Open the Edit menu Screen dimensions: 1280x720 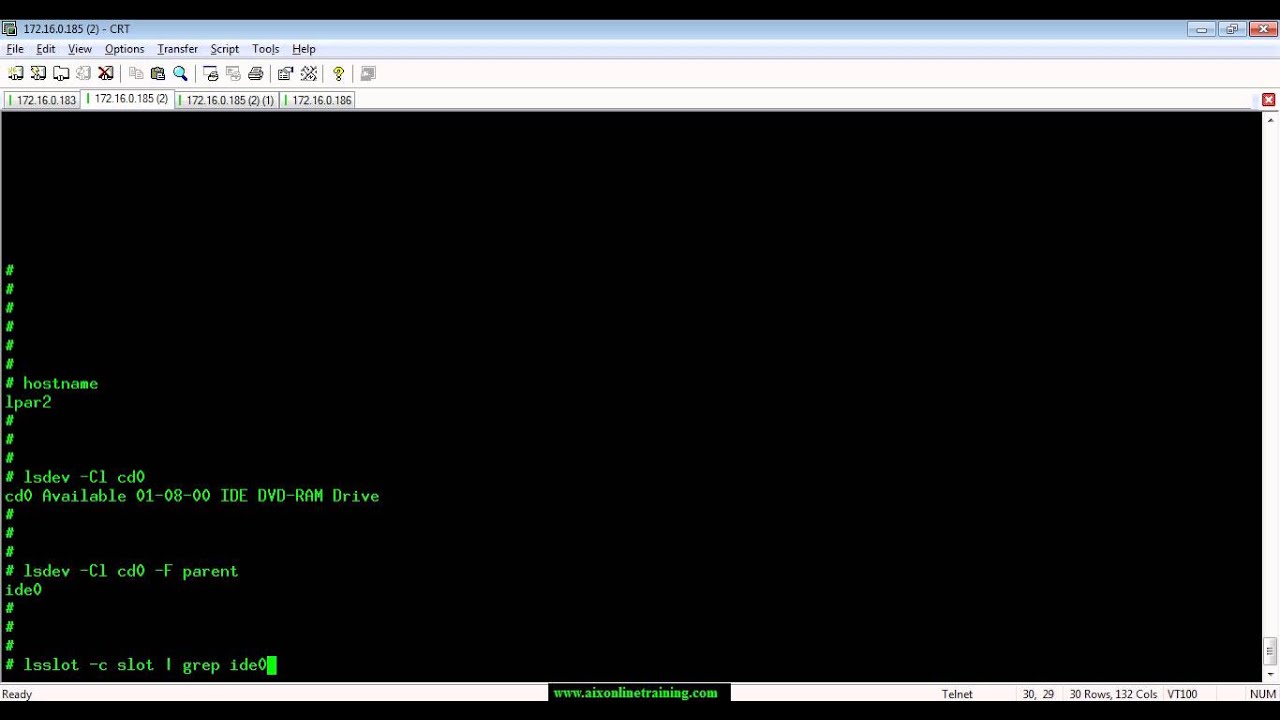[46, 49]
